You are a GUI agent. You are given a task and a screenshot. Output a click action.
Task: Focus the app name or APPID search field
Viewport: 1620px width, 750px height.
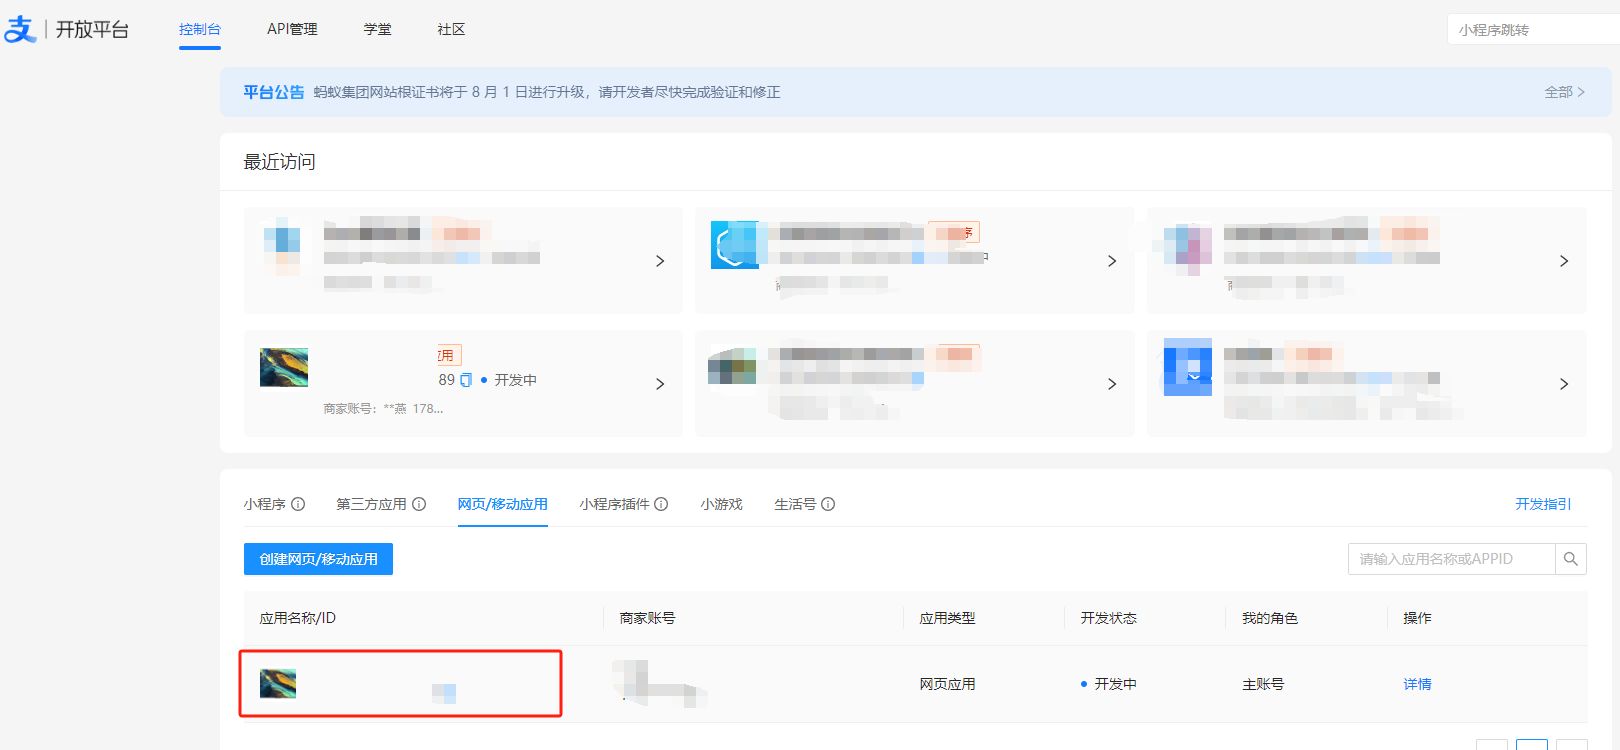pyautogui.click(x=1450, y=559)
